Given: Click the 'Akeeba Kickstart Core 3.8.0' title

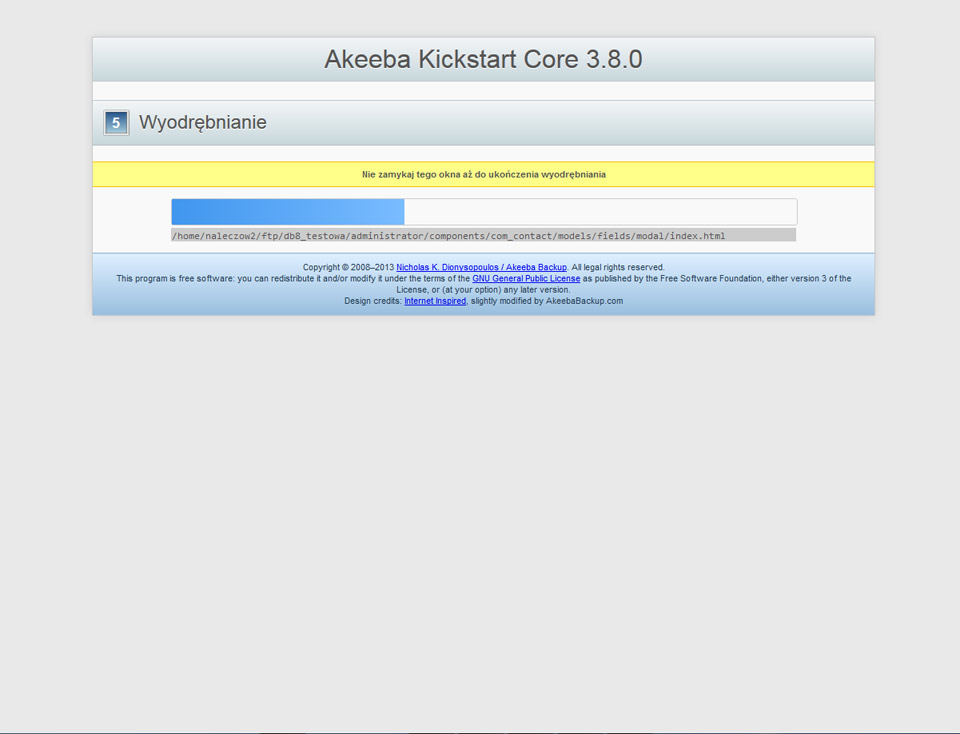Looking at the screenshot, I should (x=483, y=59).
